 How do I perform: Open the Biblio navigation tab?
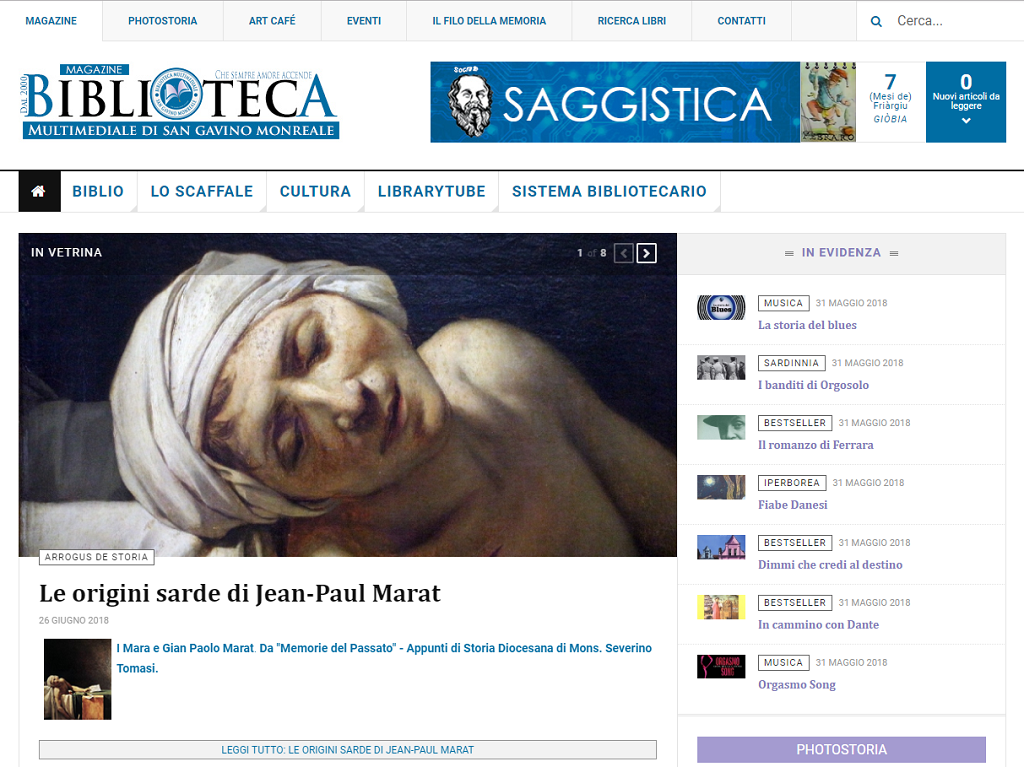(98, 191)
